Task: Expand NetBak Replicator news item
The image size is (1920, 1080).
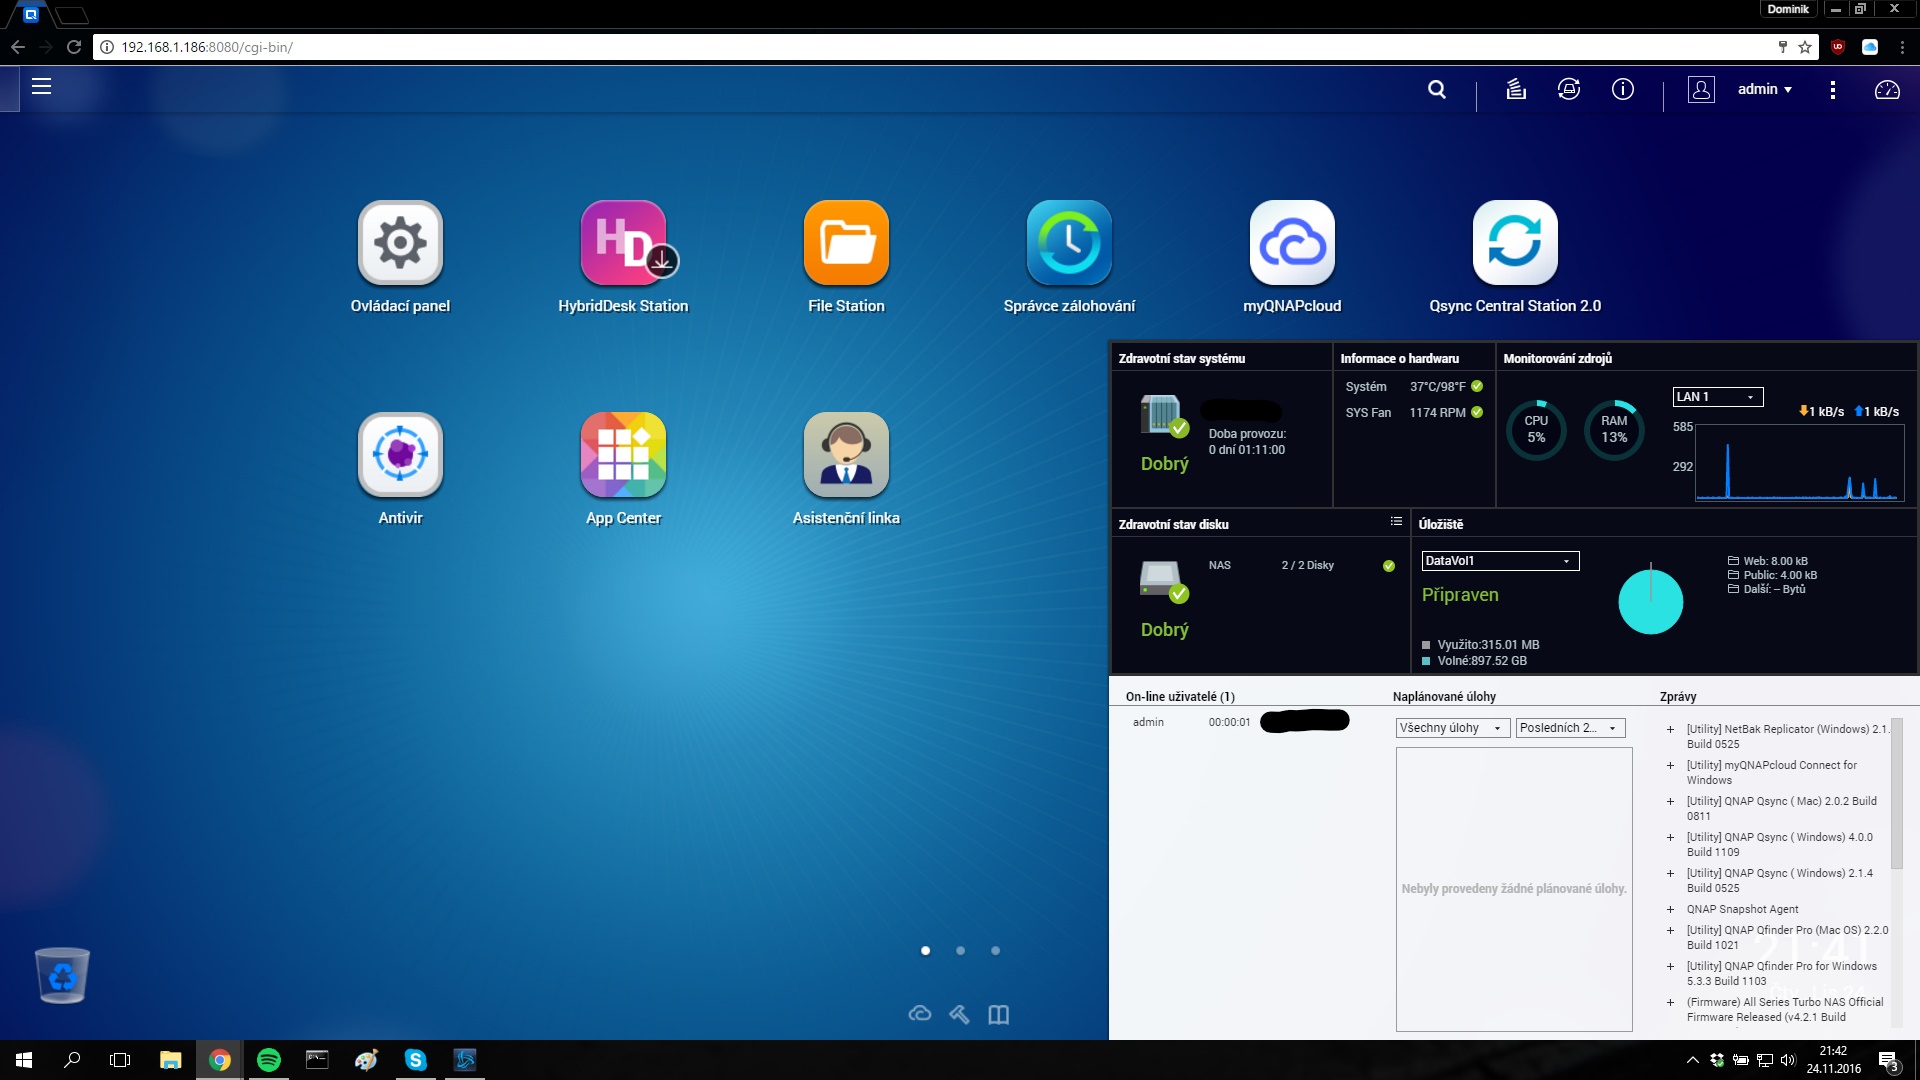Action: (1670, 730)
